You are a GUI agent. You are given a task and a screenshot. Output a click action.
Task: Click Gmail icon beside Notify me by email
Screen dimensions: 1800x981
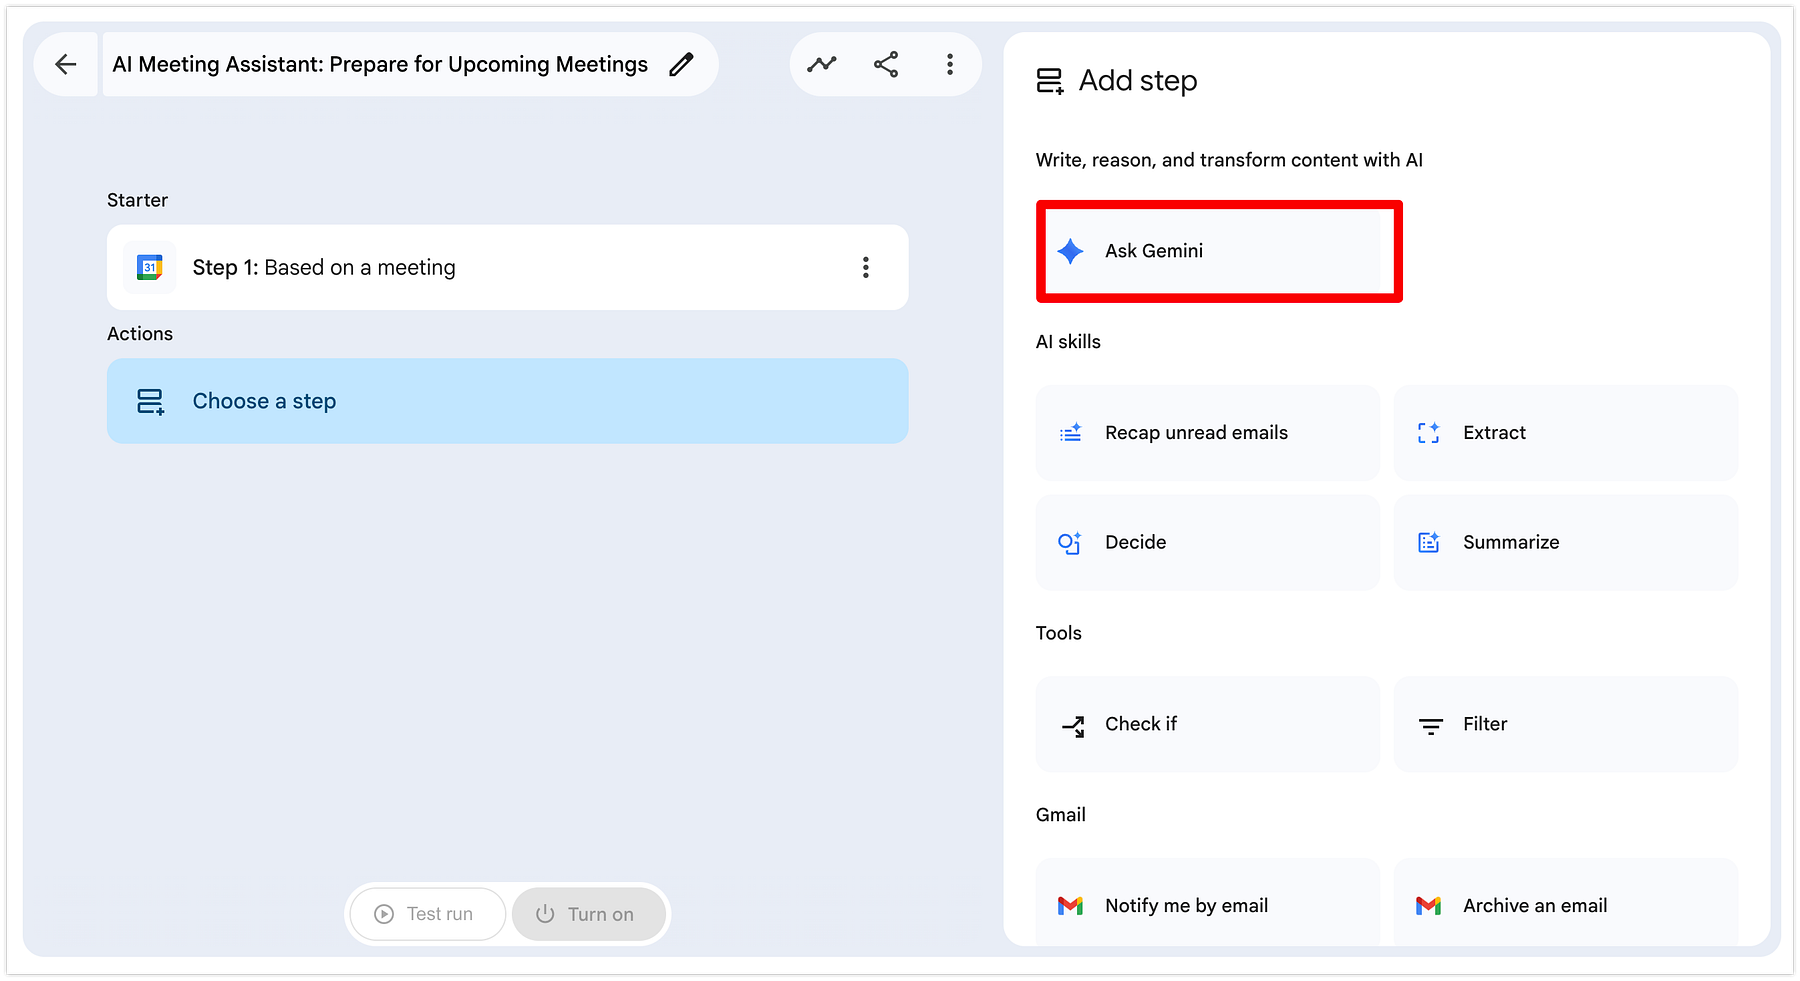[x=1071, y=906]
